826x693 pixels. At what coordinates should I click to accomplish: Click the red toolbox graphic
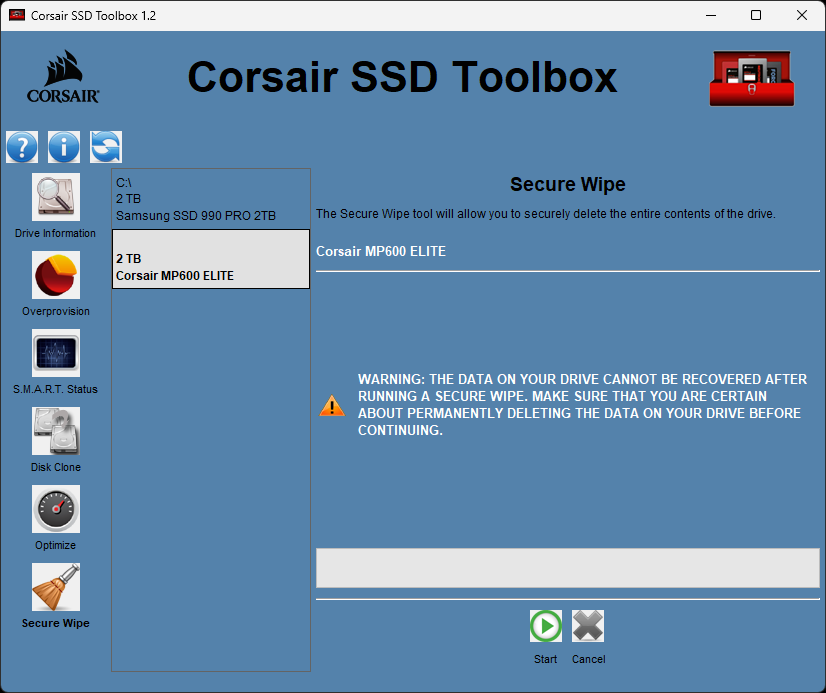(751, 77)
